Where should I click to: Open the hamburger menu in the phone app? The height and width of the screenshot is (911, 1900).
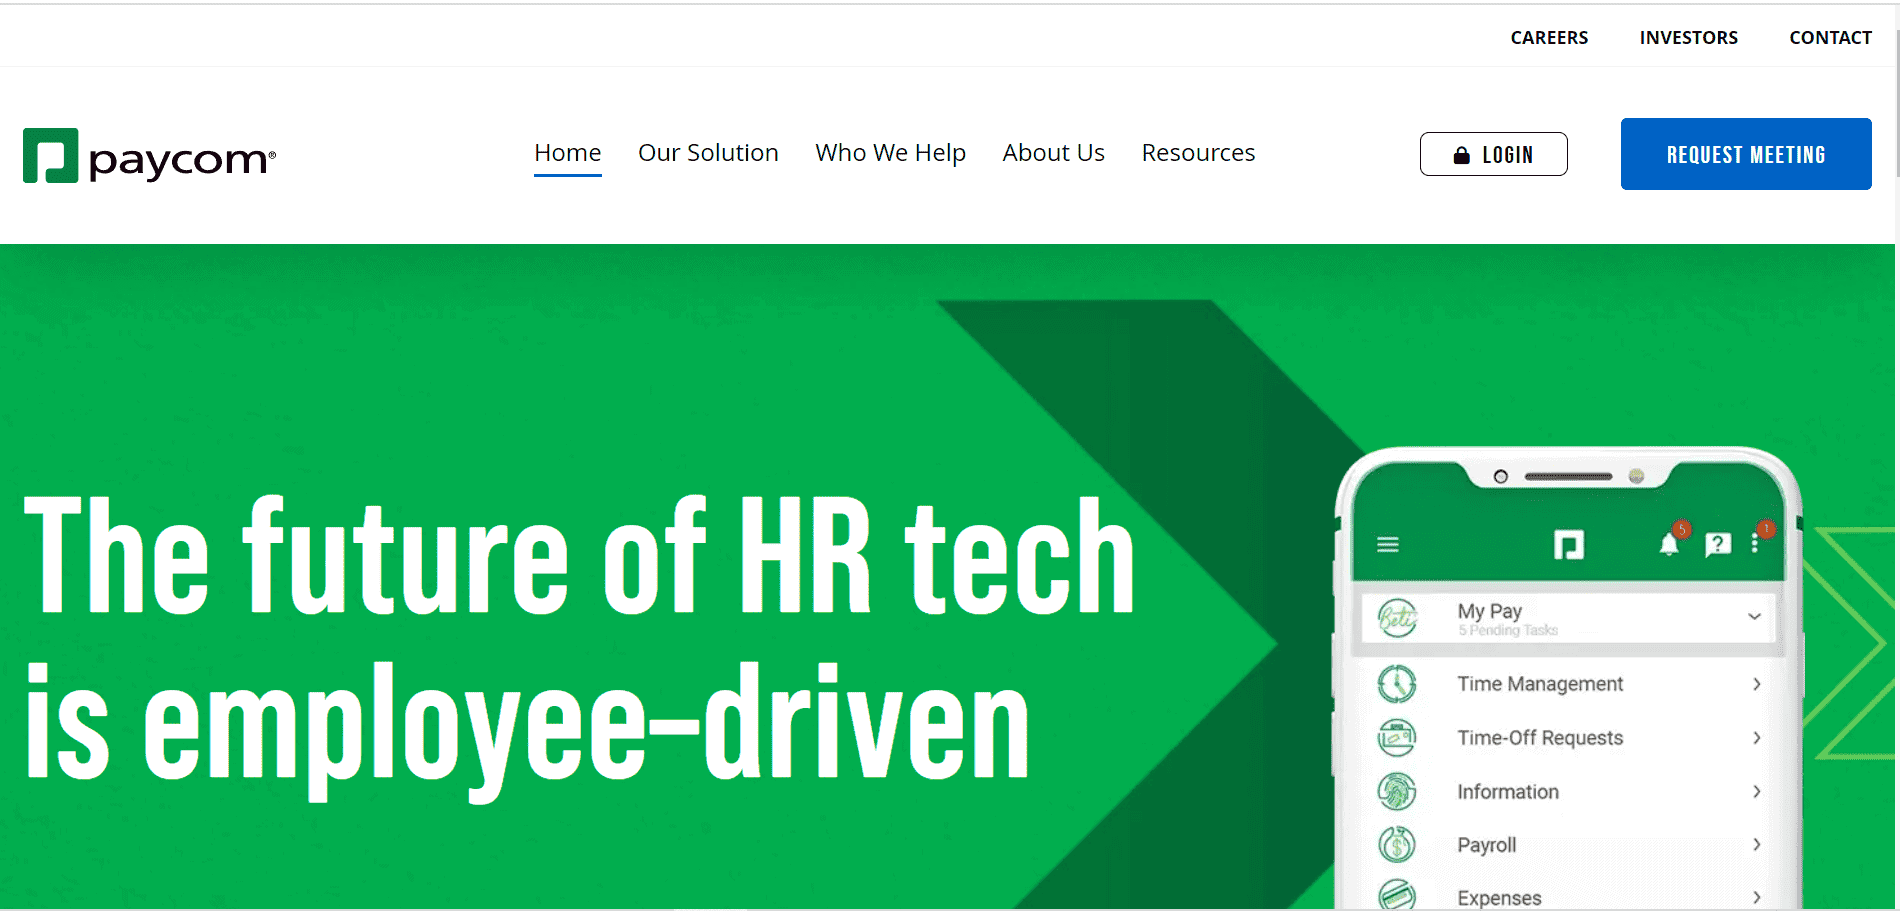point(1388,544)
